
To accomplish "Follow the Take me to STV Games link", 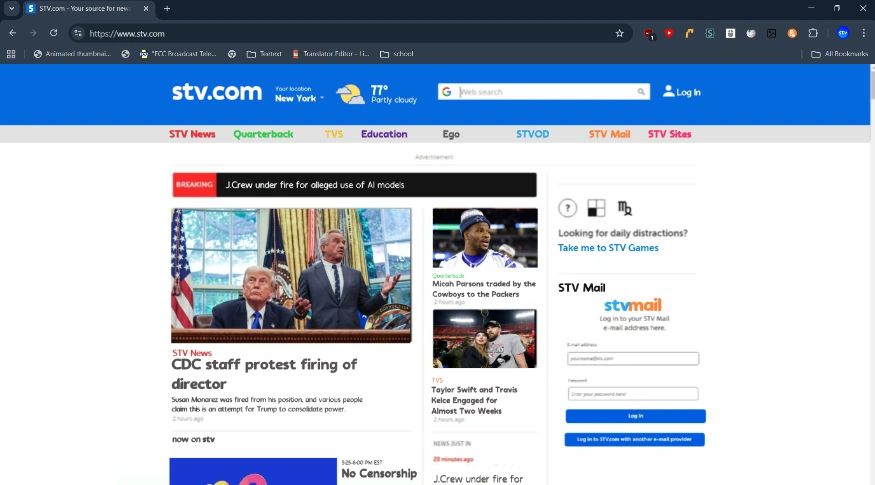I will pos(608,248).
